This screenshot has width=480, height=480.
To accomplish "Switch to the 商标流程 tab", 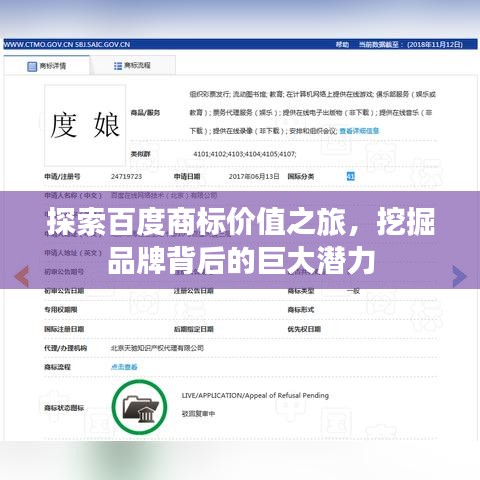I will point(133,66).
